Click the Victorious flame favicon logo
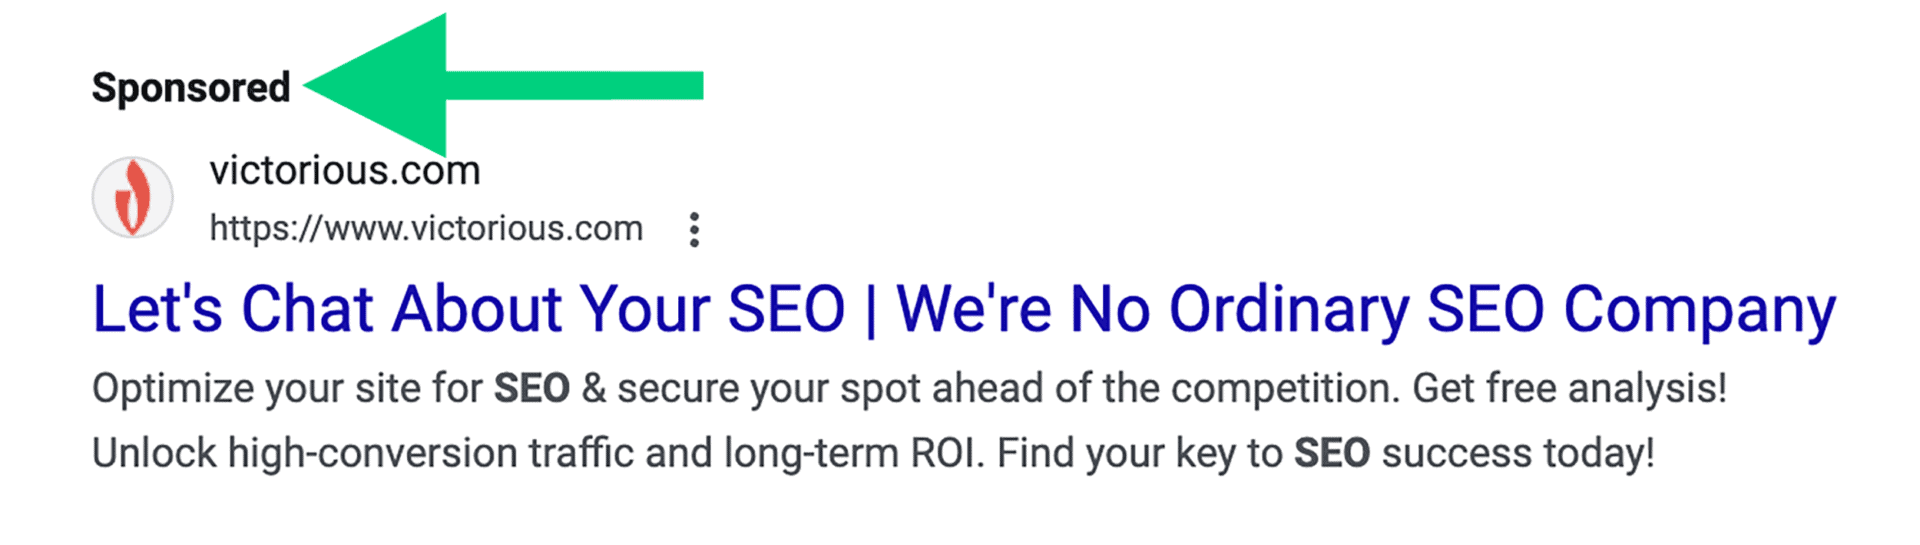Viewport: 1920px width, 545px height. [133, 197]
